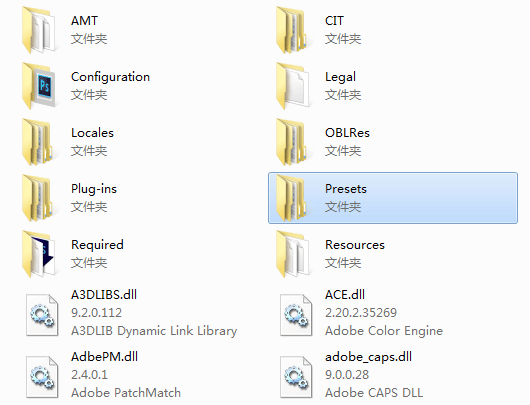530x405 pixels.
Task: Click the Required folder icon
Action: tap(39, 254)
